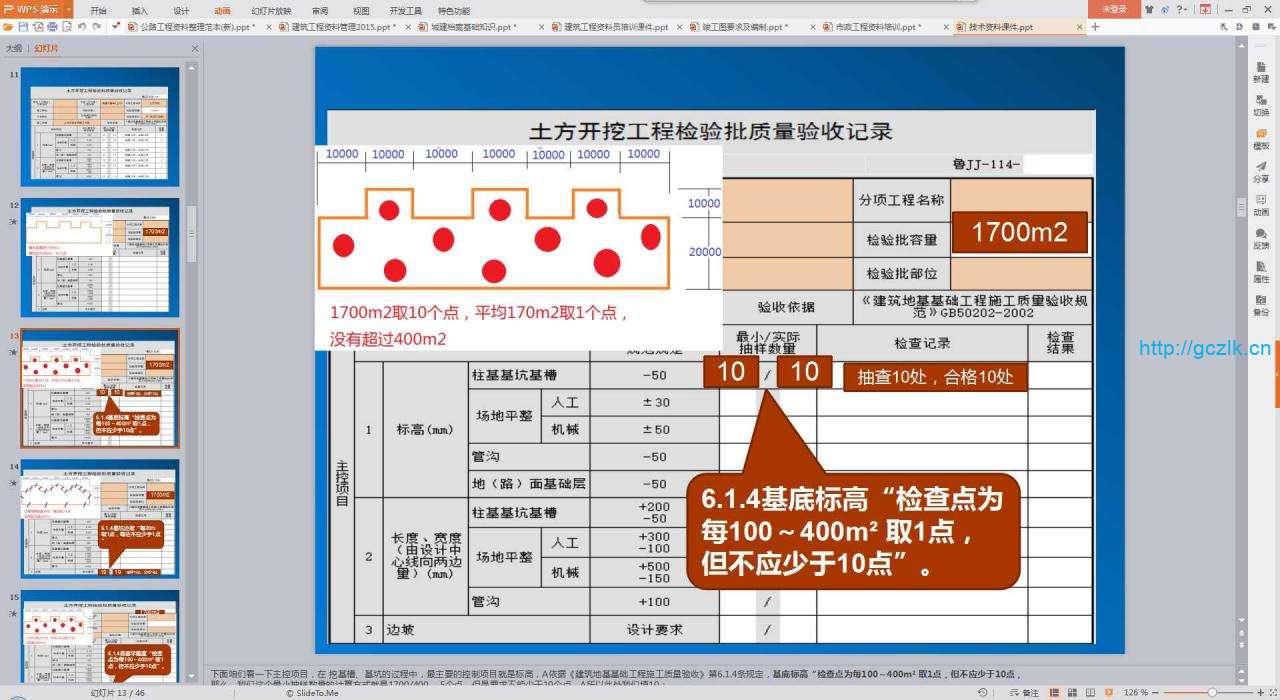Screen dimensions: 1280x700
Task: Toggle the 备注 notes pane
Action: pyautogui.click(x=1024, y=692)
